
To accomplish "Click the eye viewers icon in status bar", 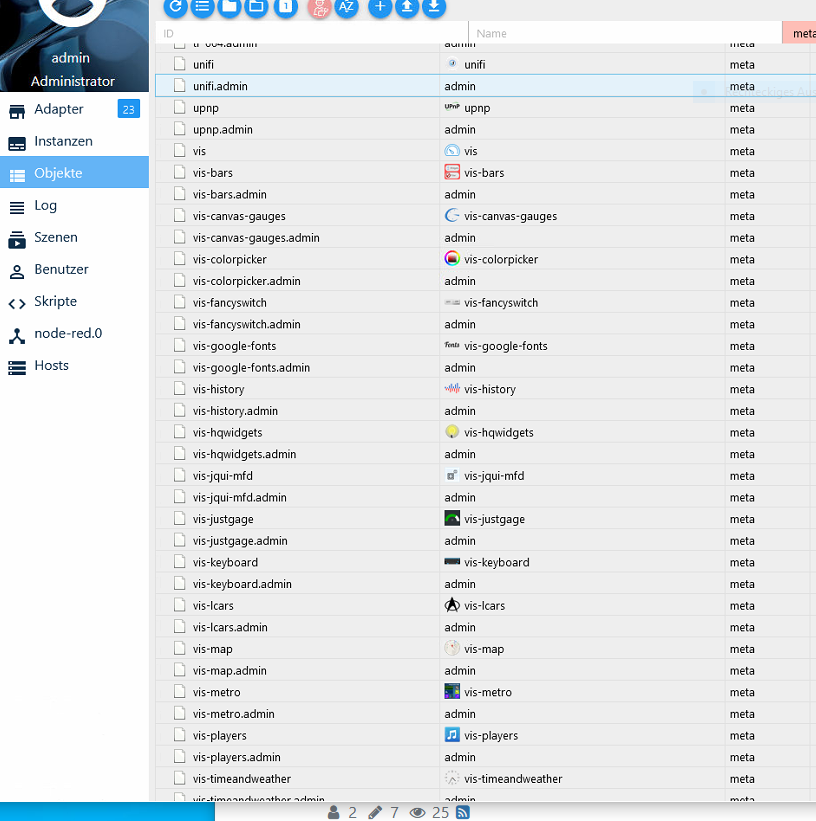I will tap(417, 812).
